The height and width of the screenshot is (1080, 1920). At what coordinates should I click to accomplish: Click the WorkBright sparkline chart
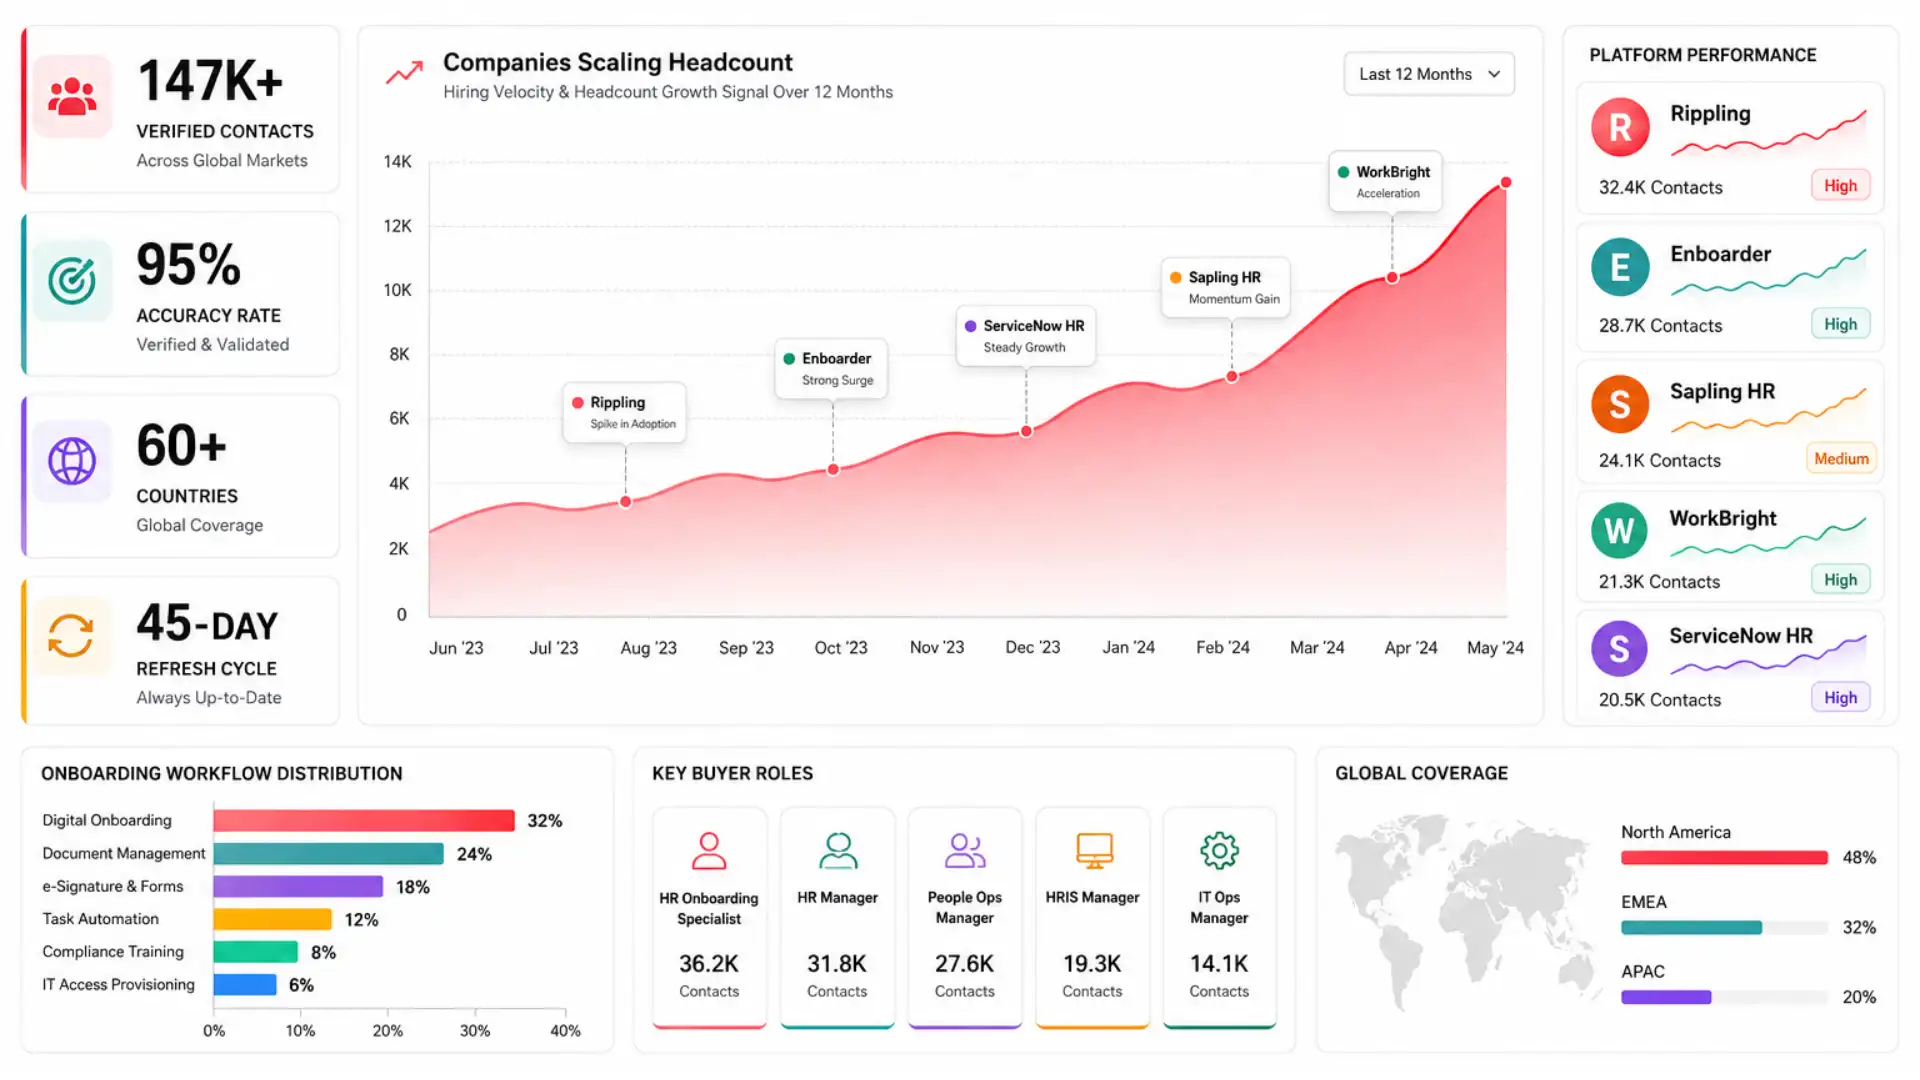click(x=1768, y=536)
